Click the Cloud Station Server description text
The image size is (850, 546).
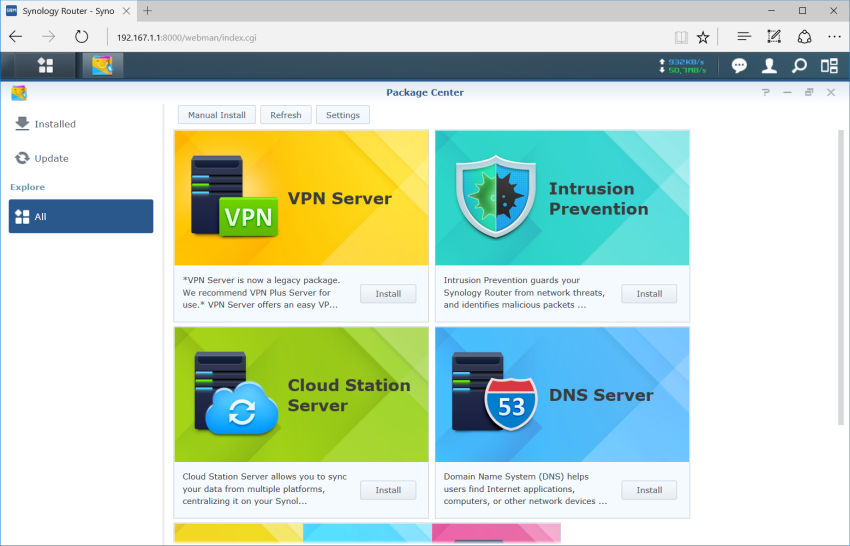click(x=265, y=489)
